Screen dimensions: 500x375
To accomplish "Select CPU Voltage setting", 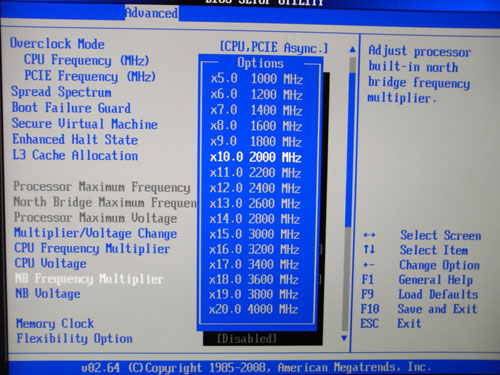I will click(51, 263).
